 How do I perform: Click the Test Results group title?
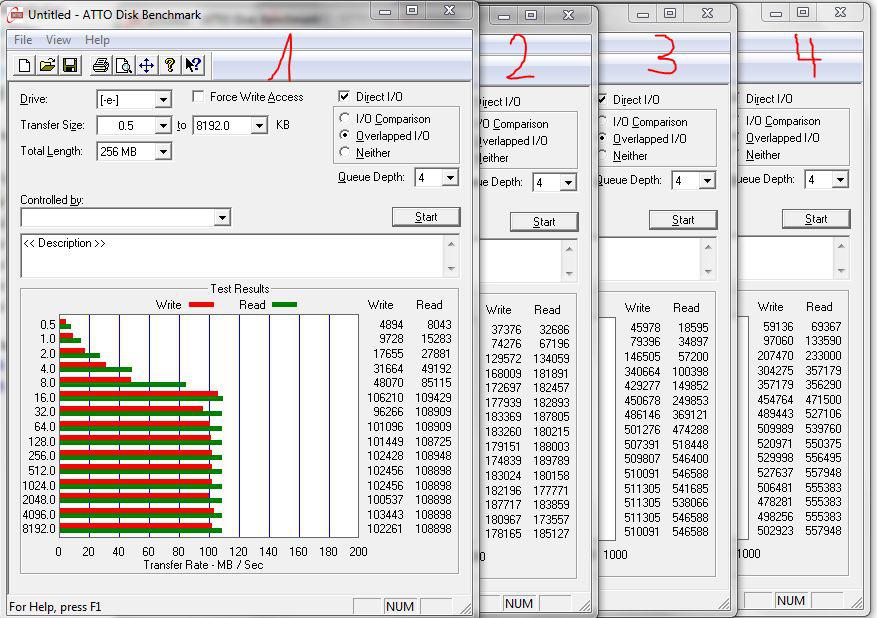point(239,289)
